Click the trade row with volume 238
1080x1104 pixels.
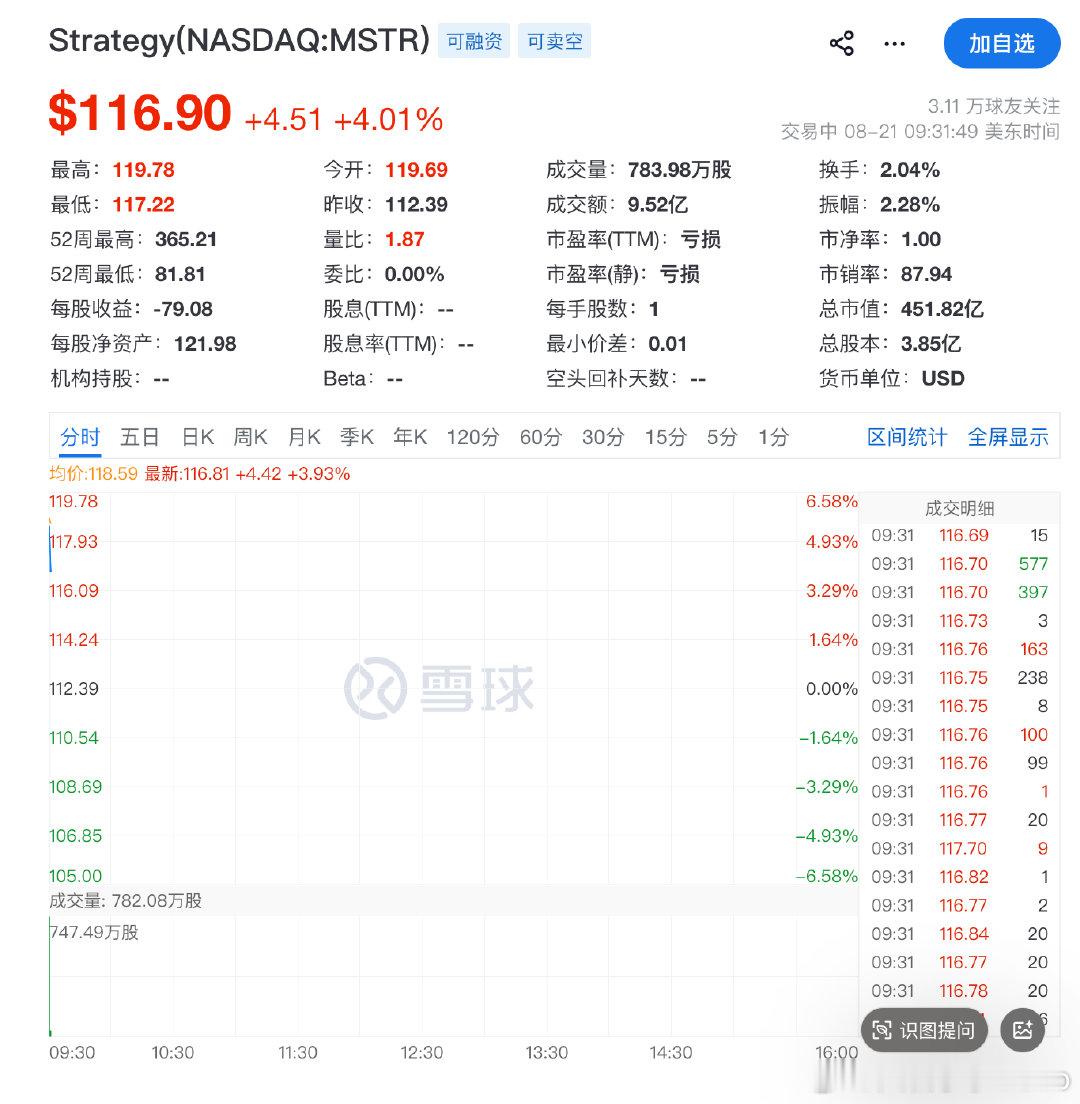point(960,677)
